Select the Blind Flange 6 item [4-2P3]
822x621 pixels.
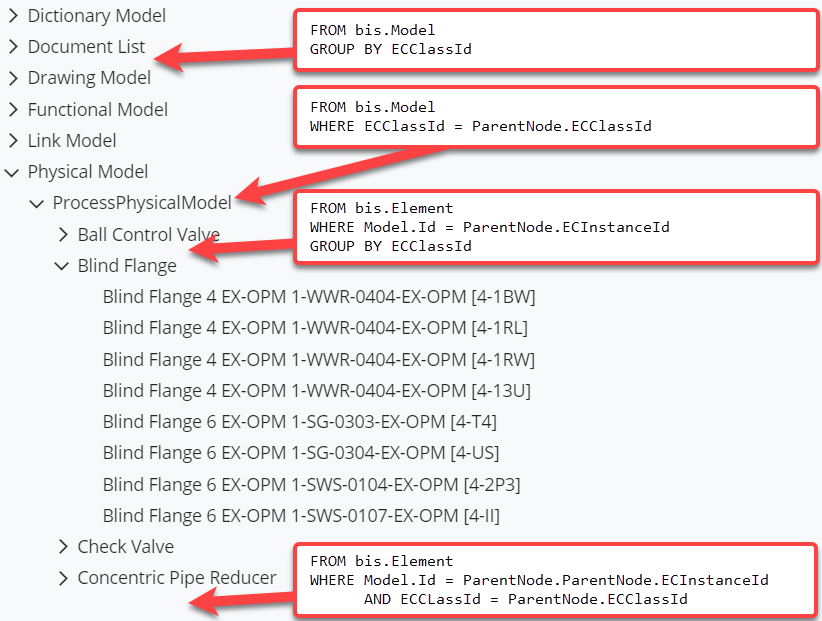(x=311, y=485)
